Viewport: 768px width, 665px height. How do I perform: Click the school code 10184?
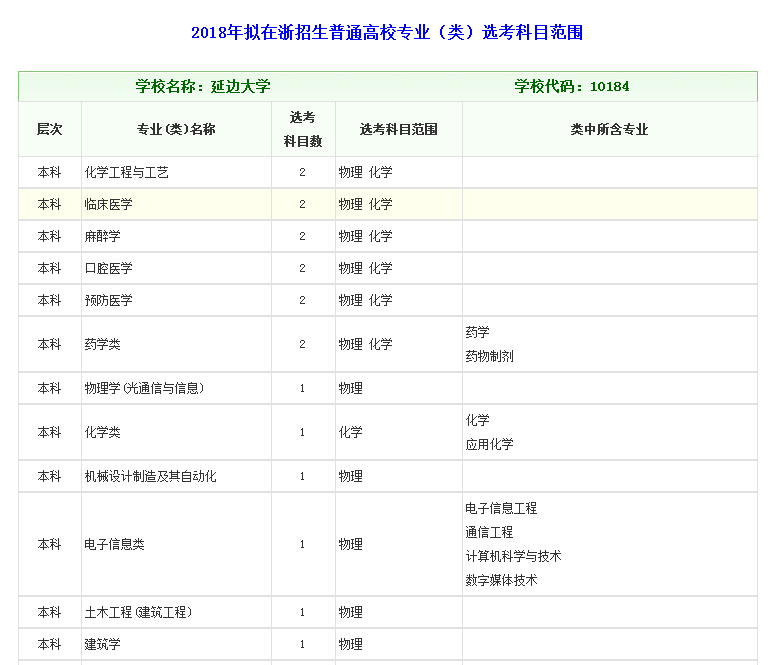[609, 87]
